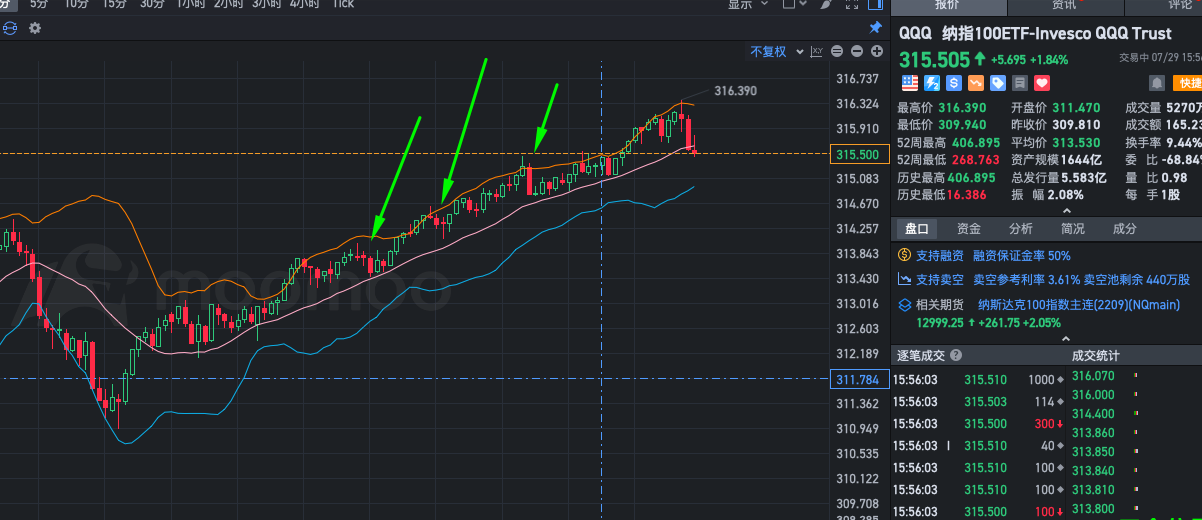Add QQQ to favorites with heart icon
This screenshot has width=1202, height=520.
point(1041,83)
